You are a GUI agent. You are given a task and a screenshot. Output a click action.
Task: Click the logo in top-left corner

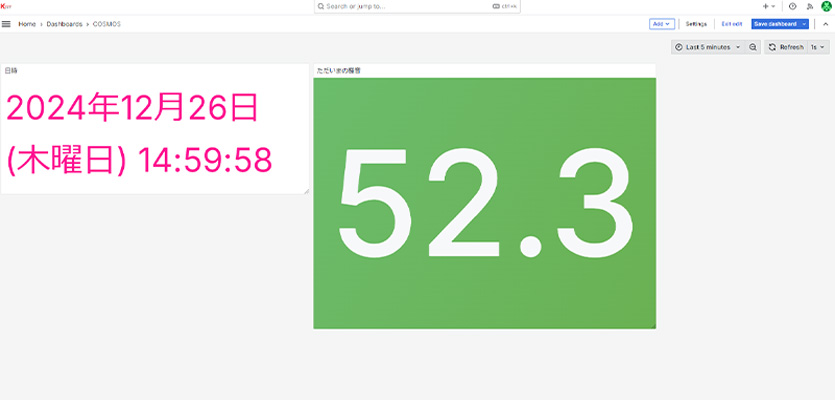[6, 5]
